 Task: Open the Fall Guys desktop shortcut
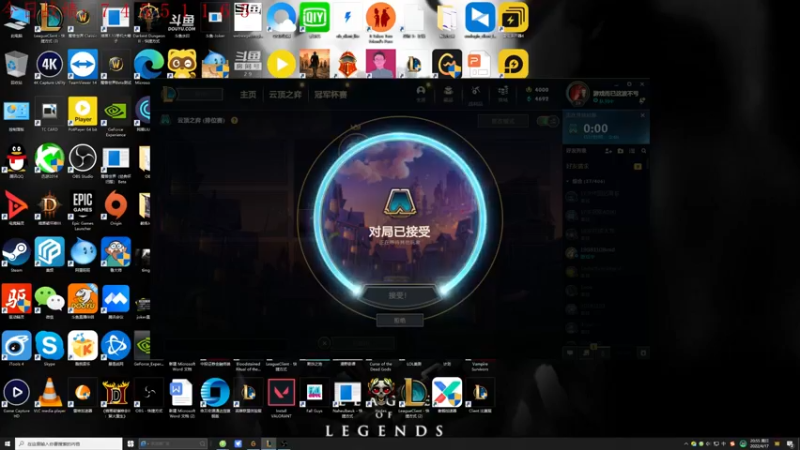[x=314, y=395]
